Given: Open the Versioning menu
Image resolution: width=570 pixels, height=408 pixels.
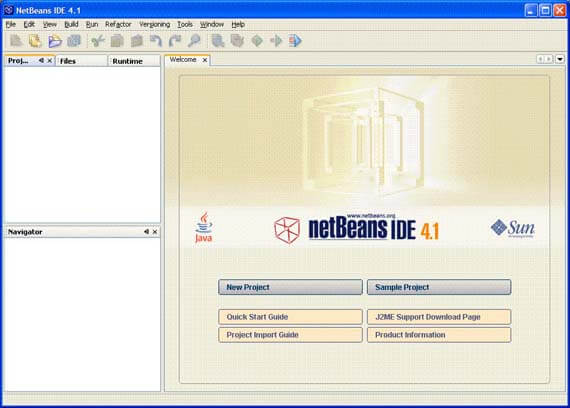Looking at the screenshot, I should 154,24.
